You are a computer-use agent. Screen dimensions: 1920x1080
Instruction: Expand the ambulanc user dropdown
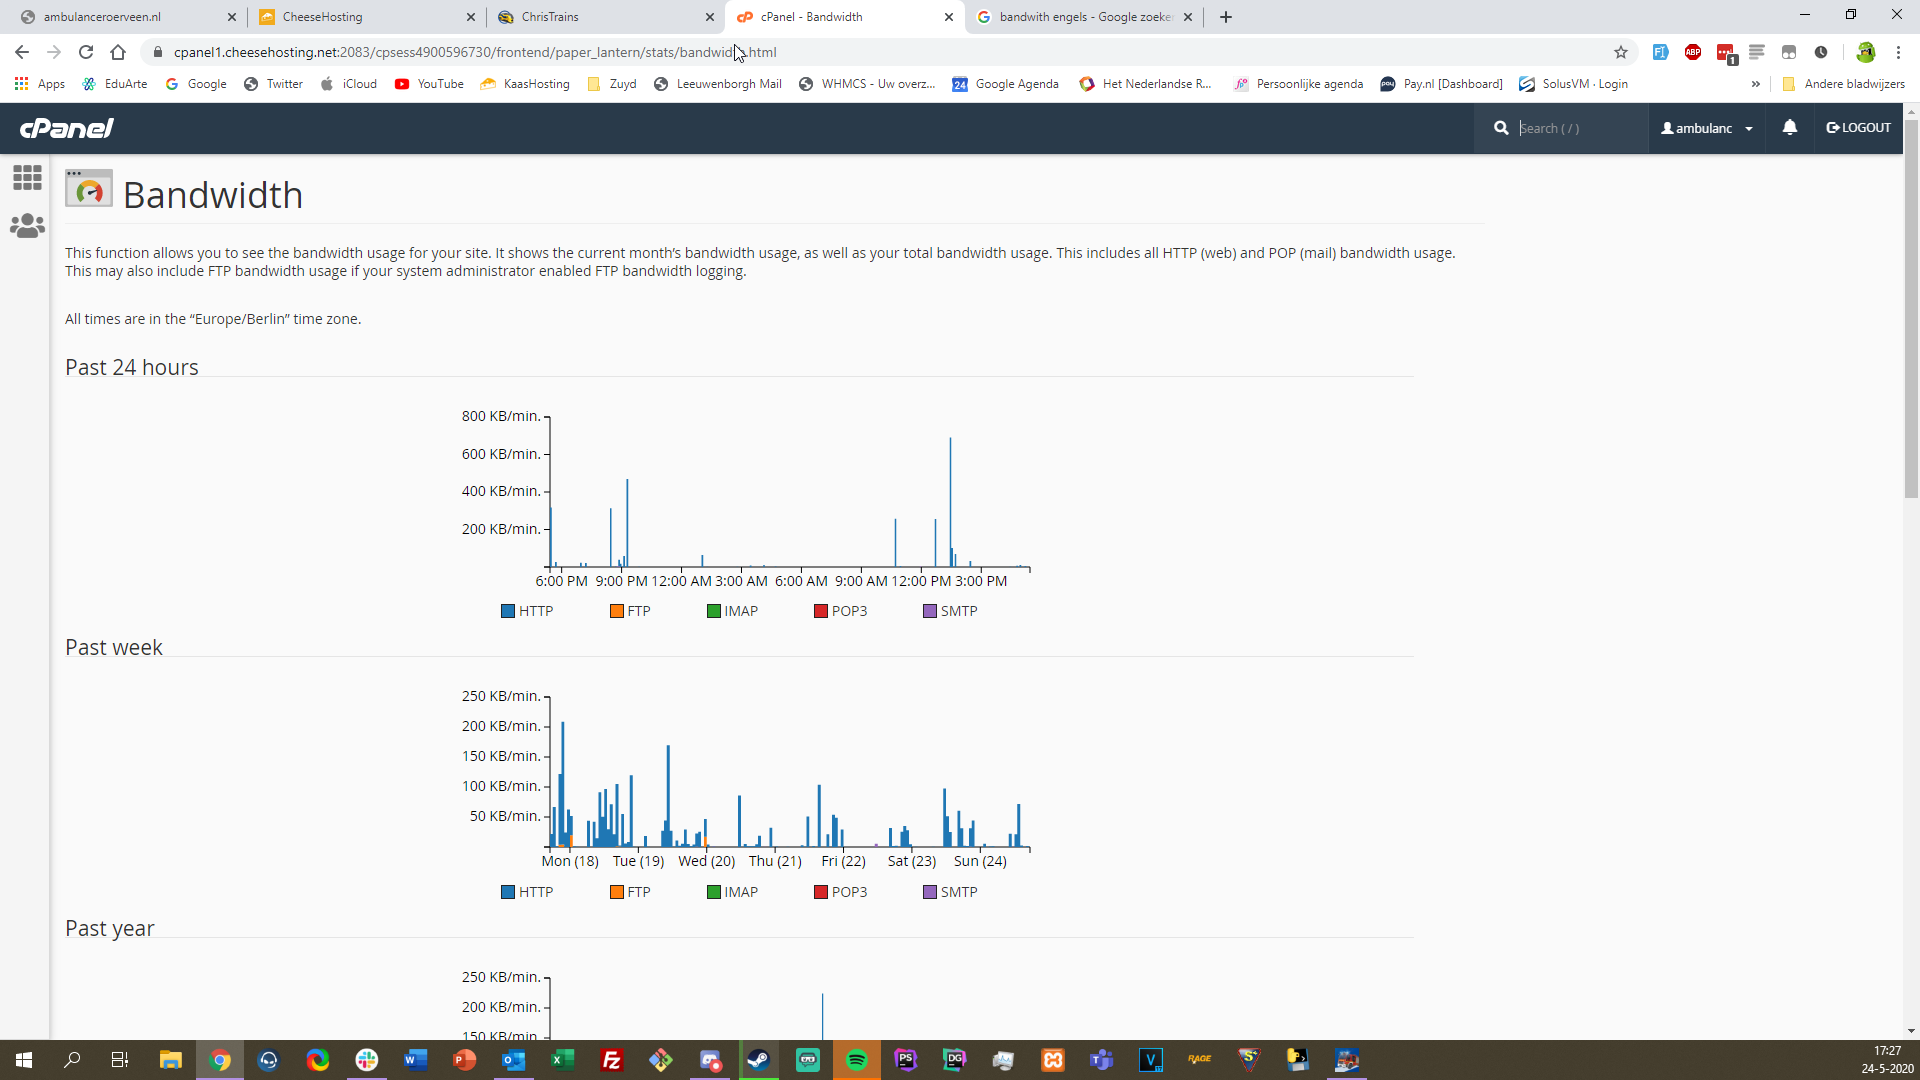1707,128
